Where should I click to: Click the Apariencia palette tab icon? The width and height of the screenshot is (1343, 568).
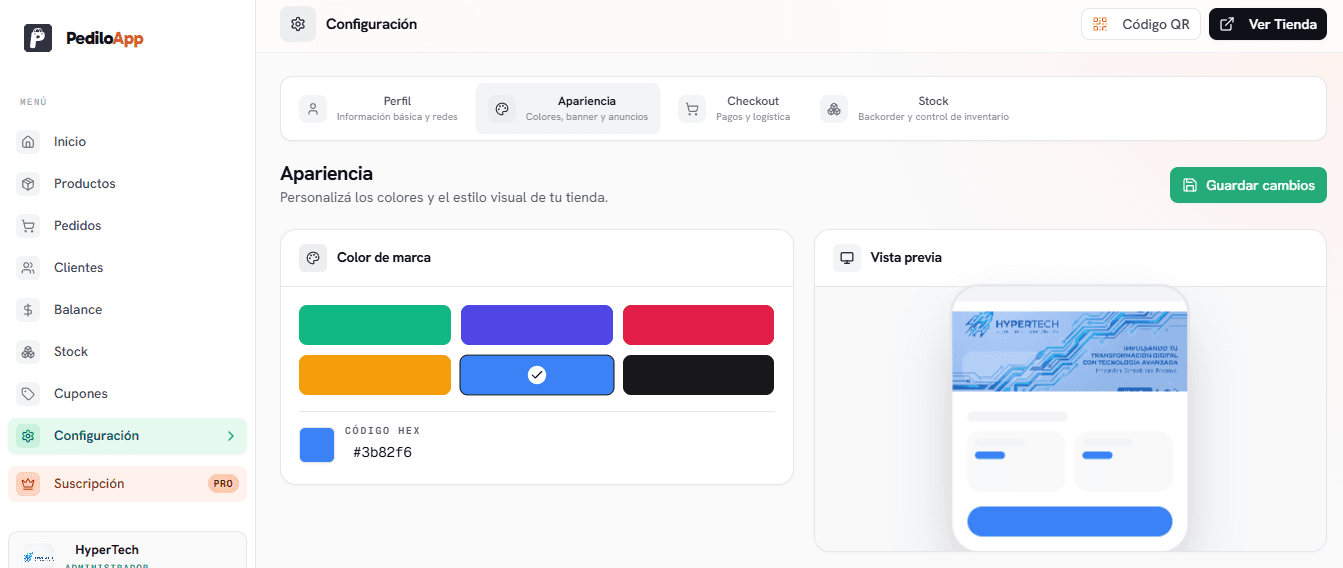(x=502, y=109)
